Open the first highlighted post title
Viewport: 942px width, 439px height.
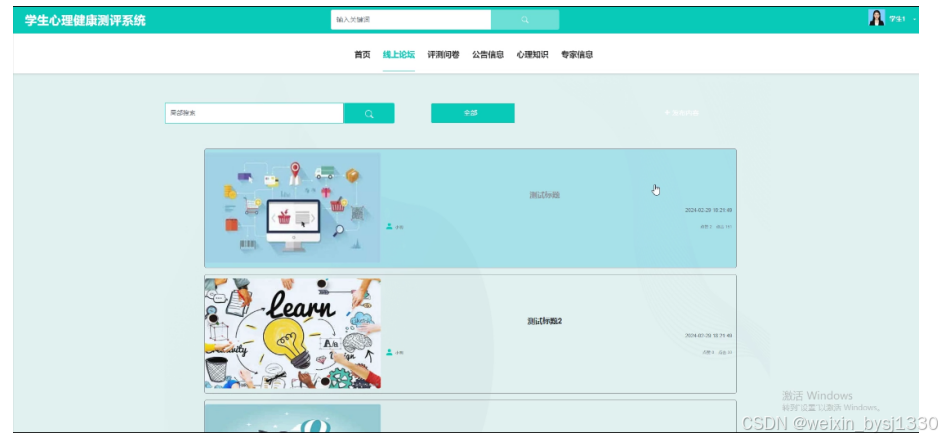(x=544, y=195)
